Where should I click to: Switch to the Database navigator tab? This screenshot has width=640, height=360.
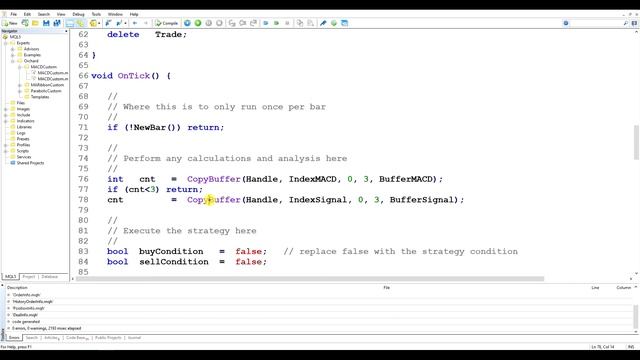pyautogui.click(x=49, y=277)
